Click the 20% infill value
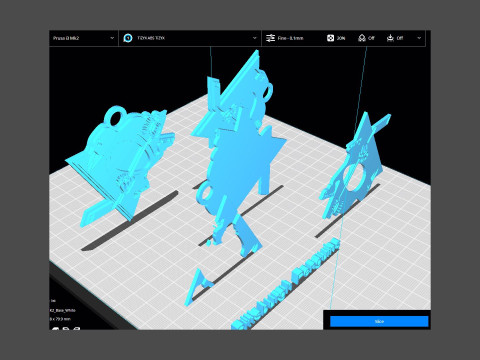Viewport: 480px width, 360px height. click(341, 38)
